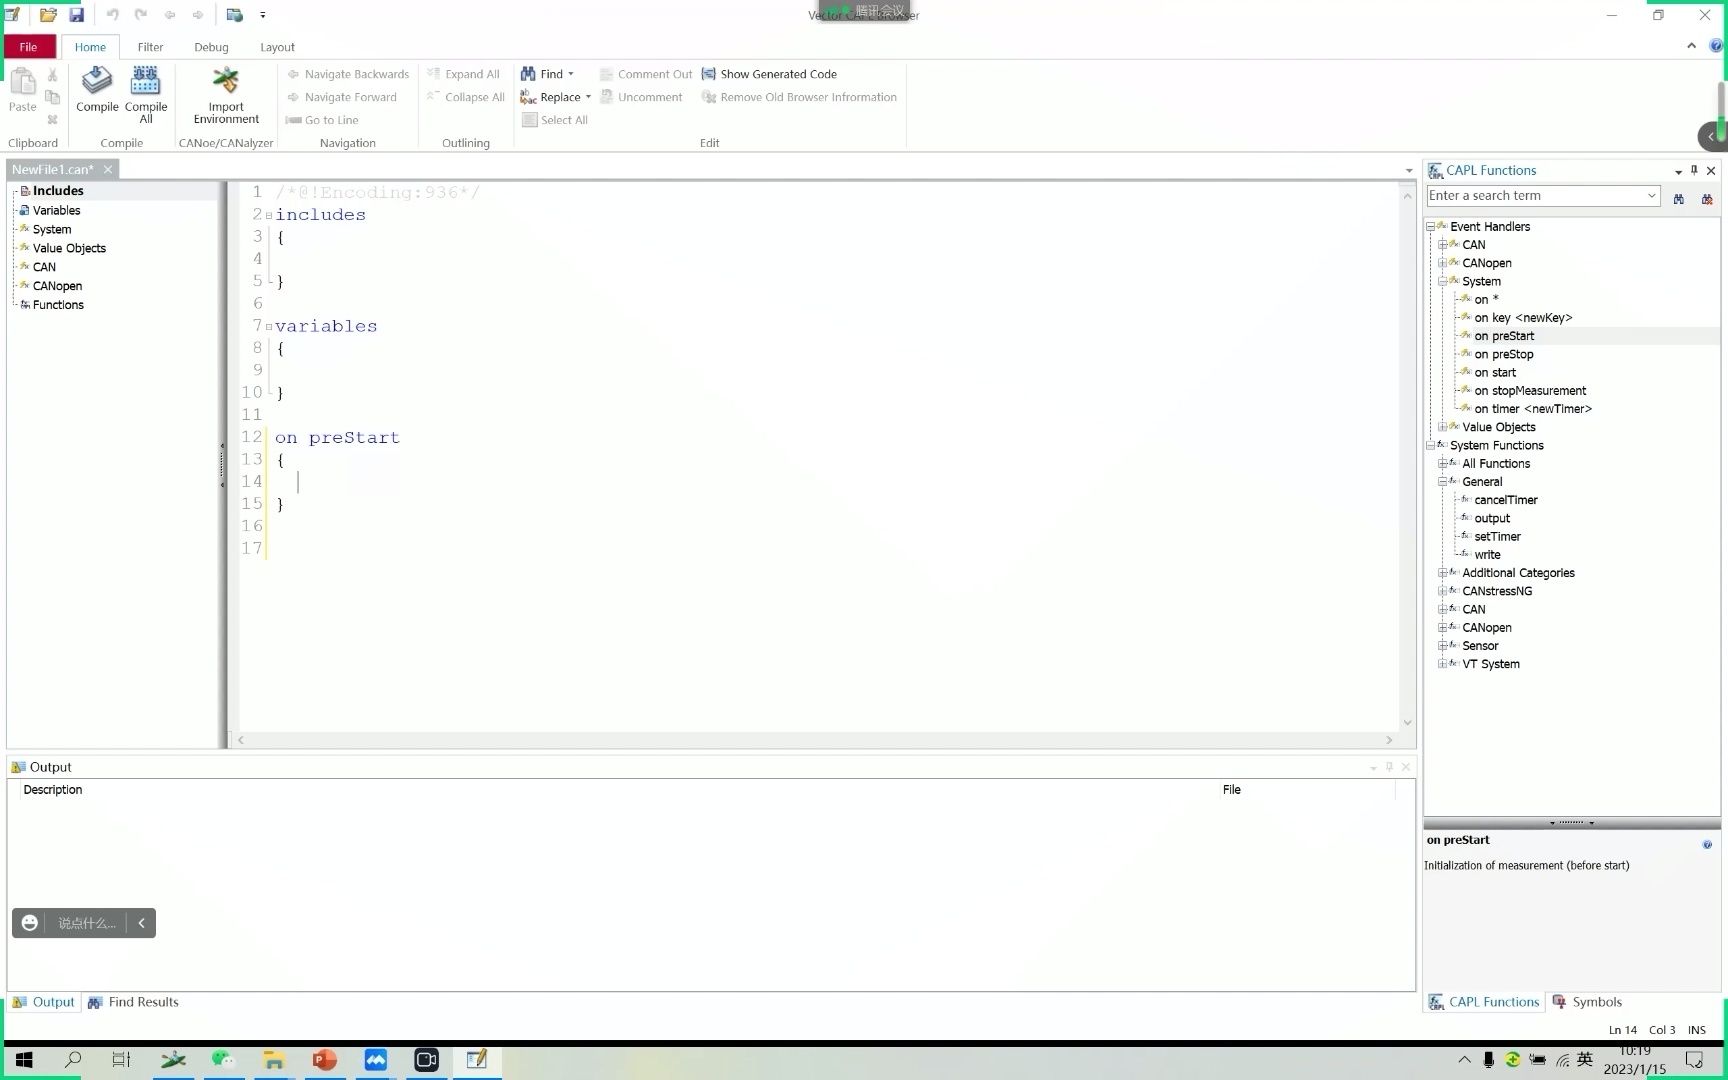Expand Value Objects in CAPL Functions
This screenshot has height=1080, width=1728.
pos(1442,427)
